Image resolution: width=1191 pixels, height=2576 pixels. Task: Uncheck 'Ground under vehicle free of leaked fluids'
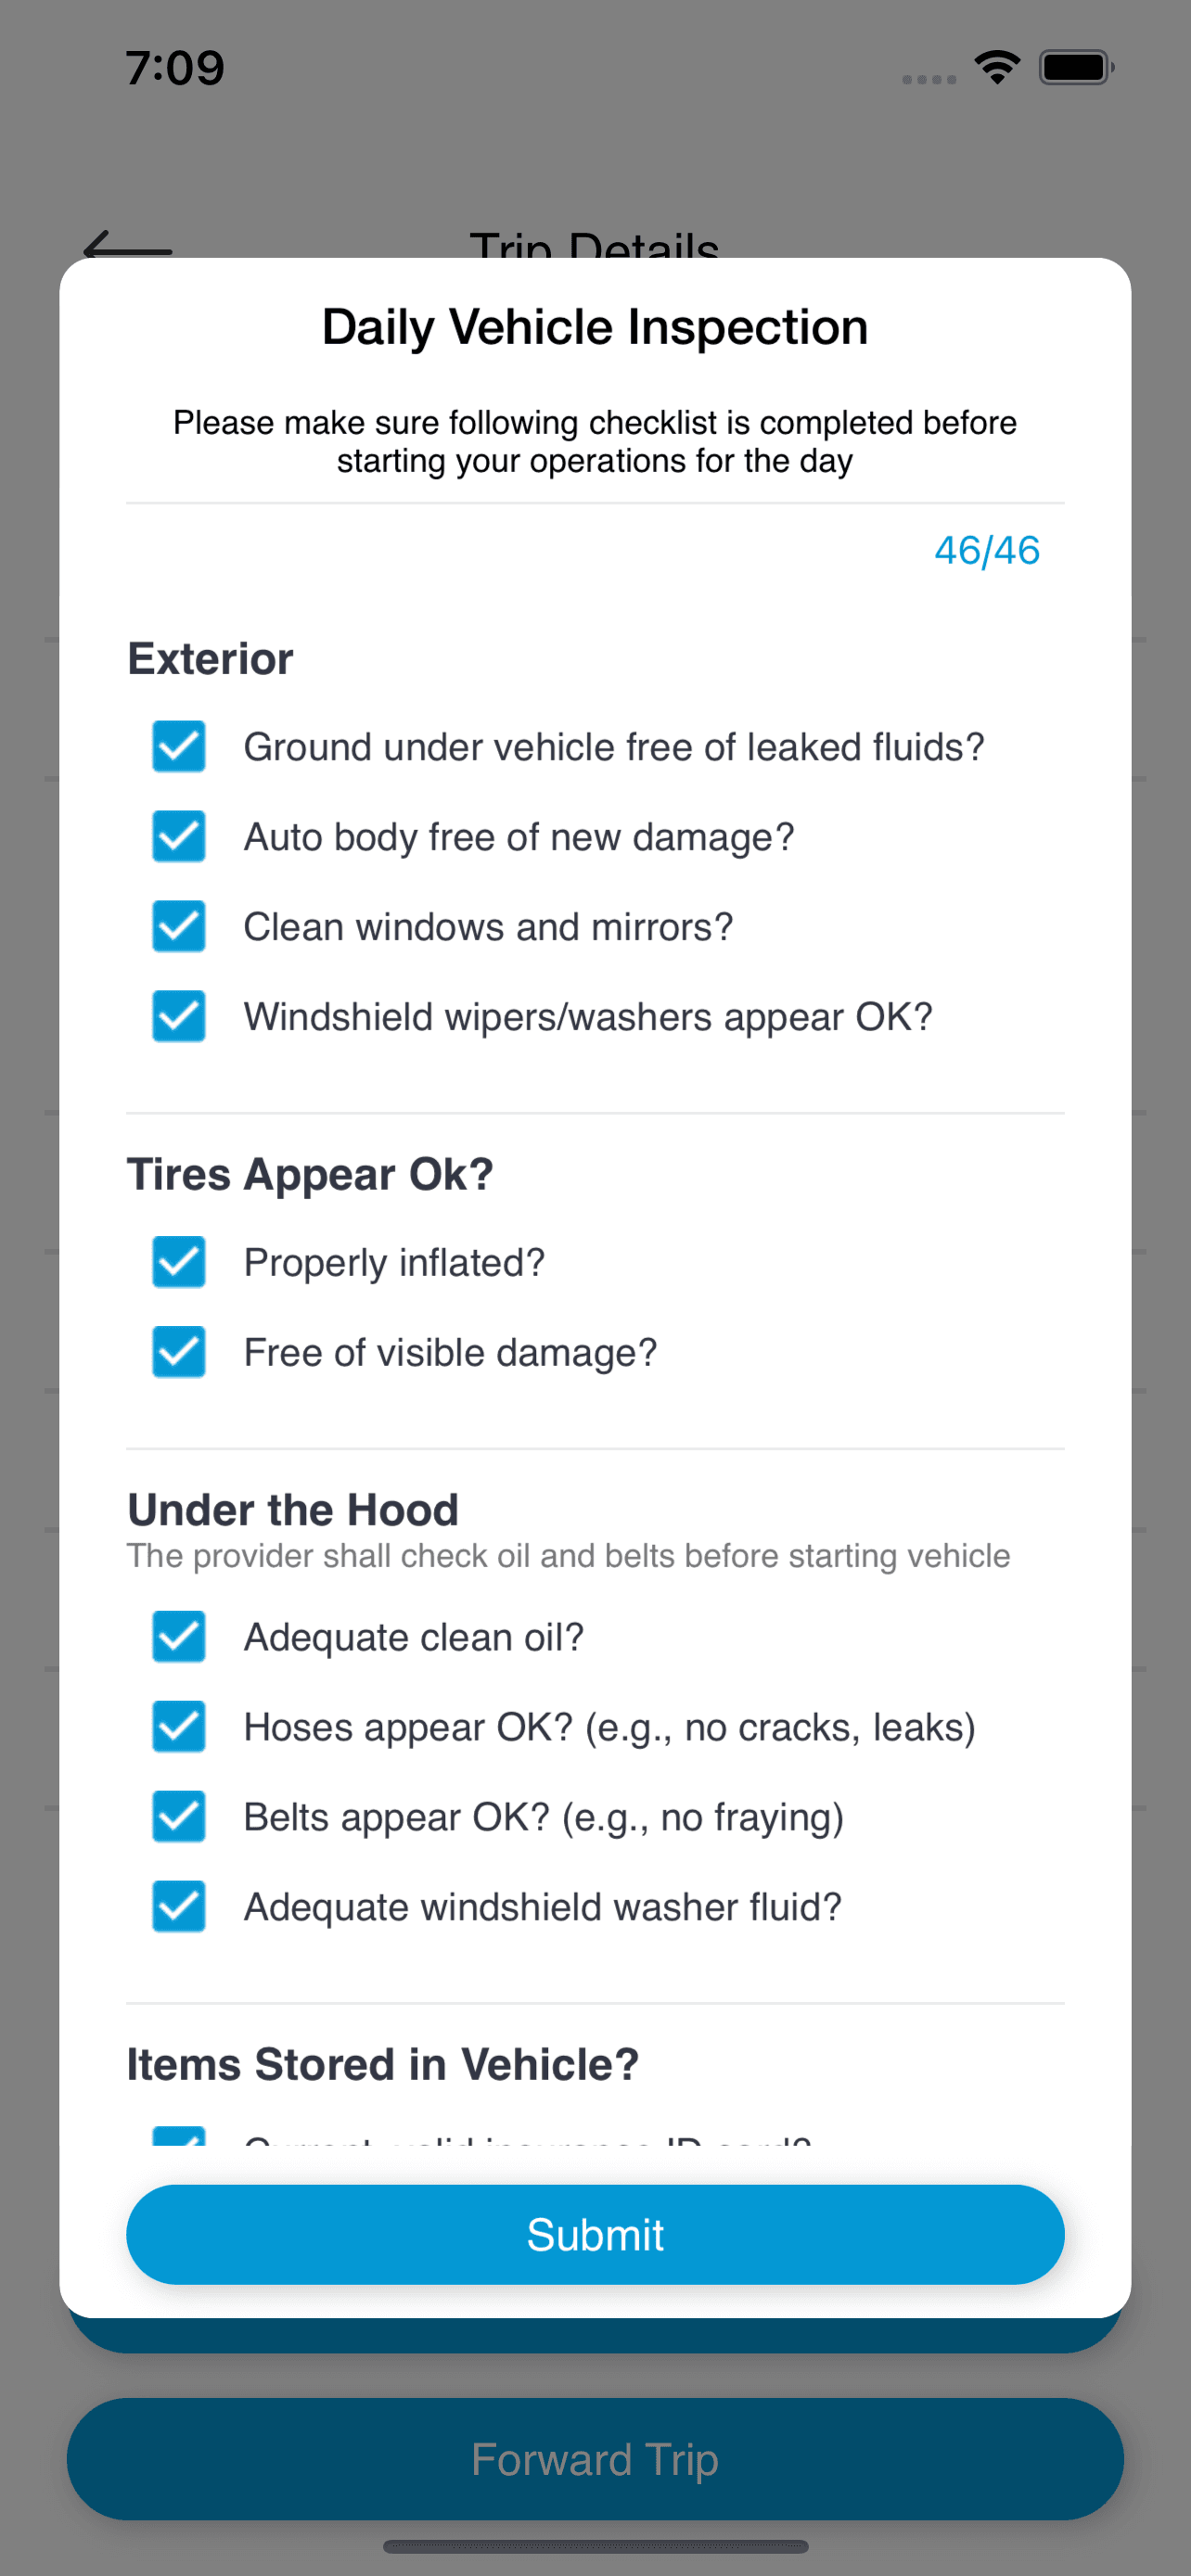[179, 747]
